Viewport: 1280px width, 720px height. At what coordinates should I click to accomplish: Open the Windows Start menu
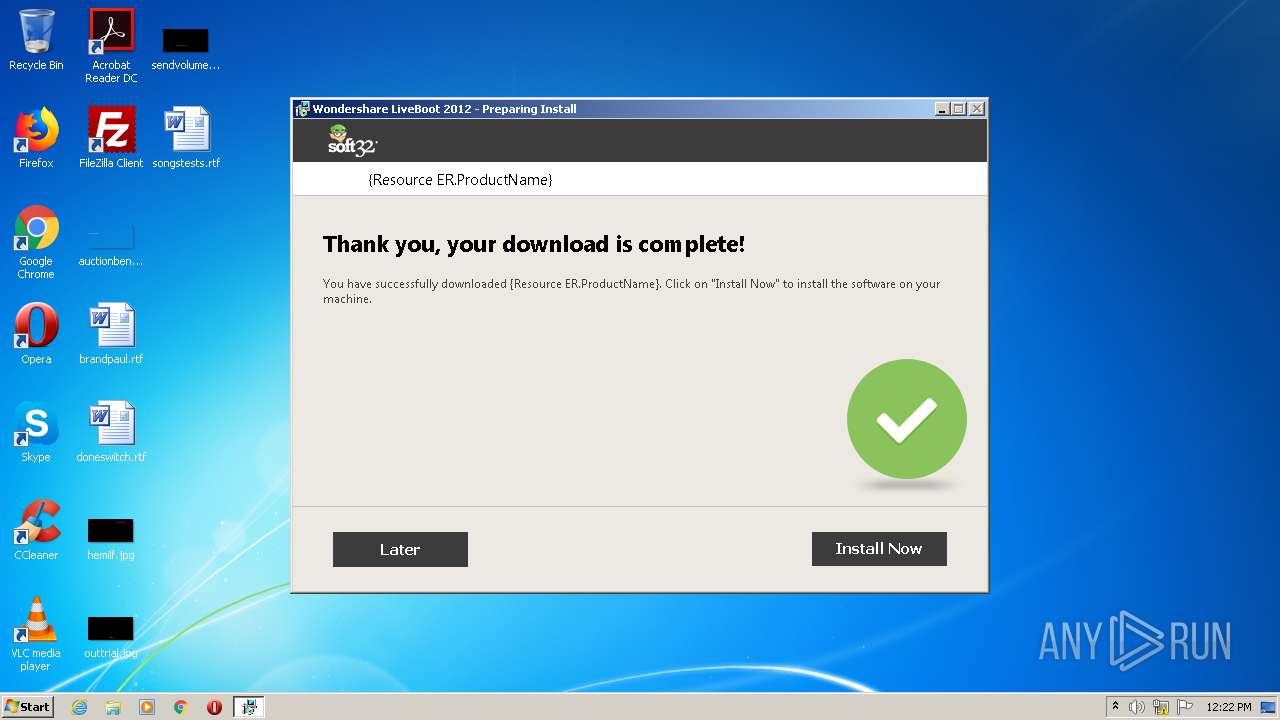pos(27,707)
